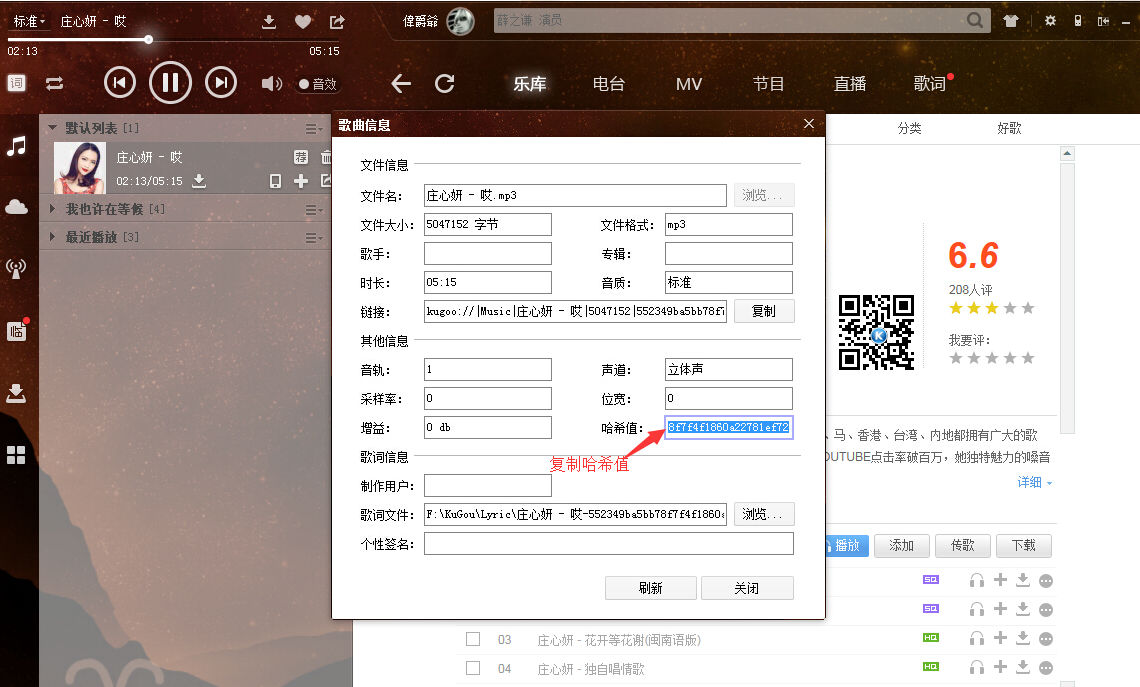
Task: Open the apps grid sidebar icon
Action: tap(16, 455)
